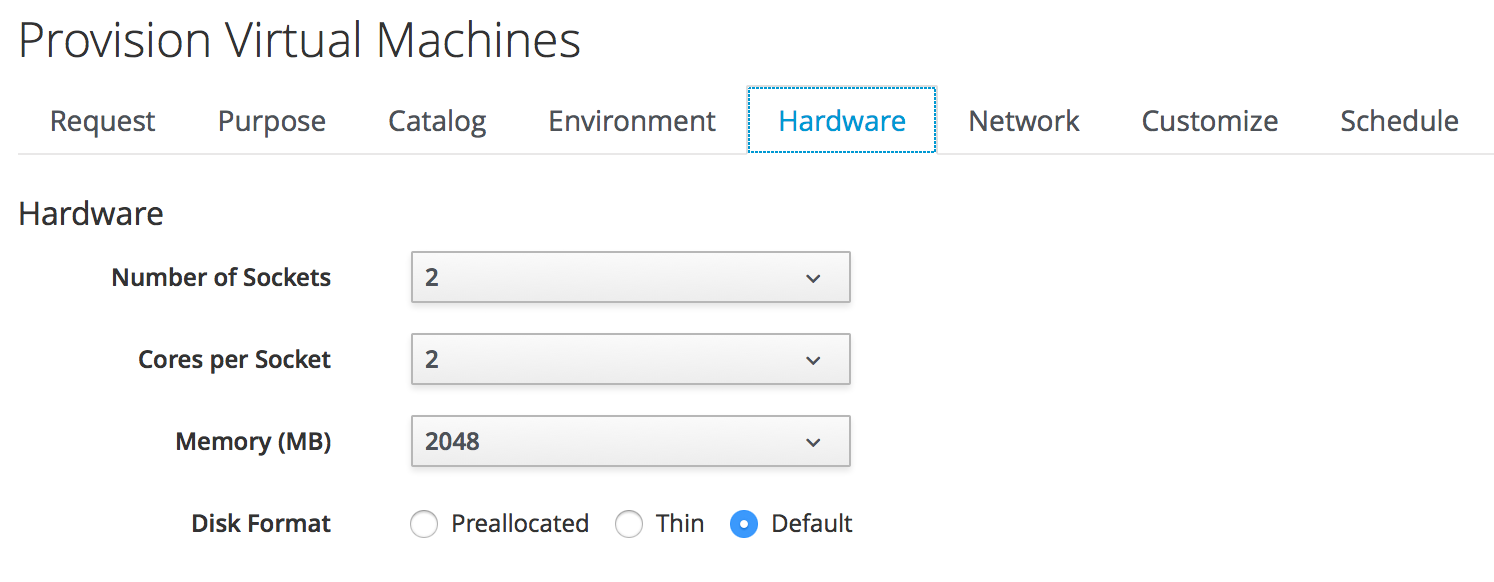The height and width of the screenshot is (582, 1494).
Task: Choose the Thin disk format radio button
Action: (x=629, y=524)
